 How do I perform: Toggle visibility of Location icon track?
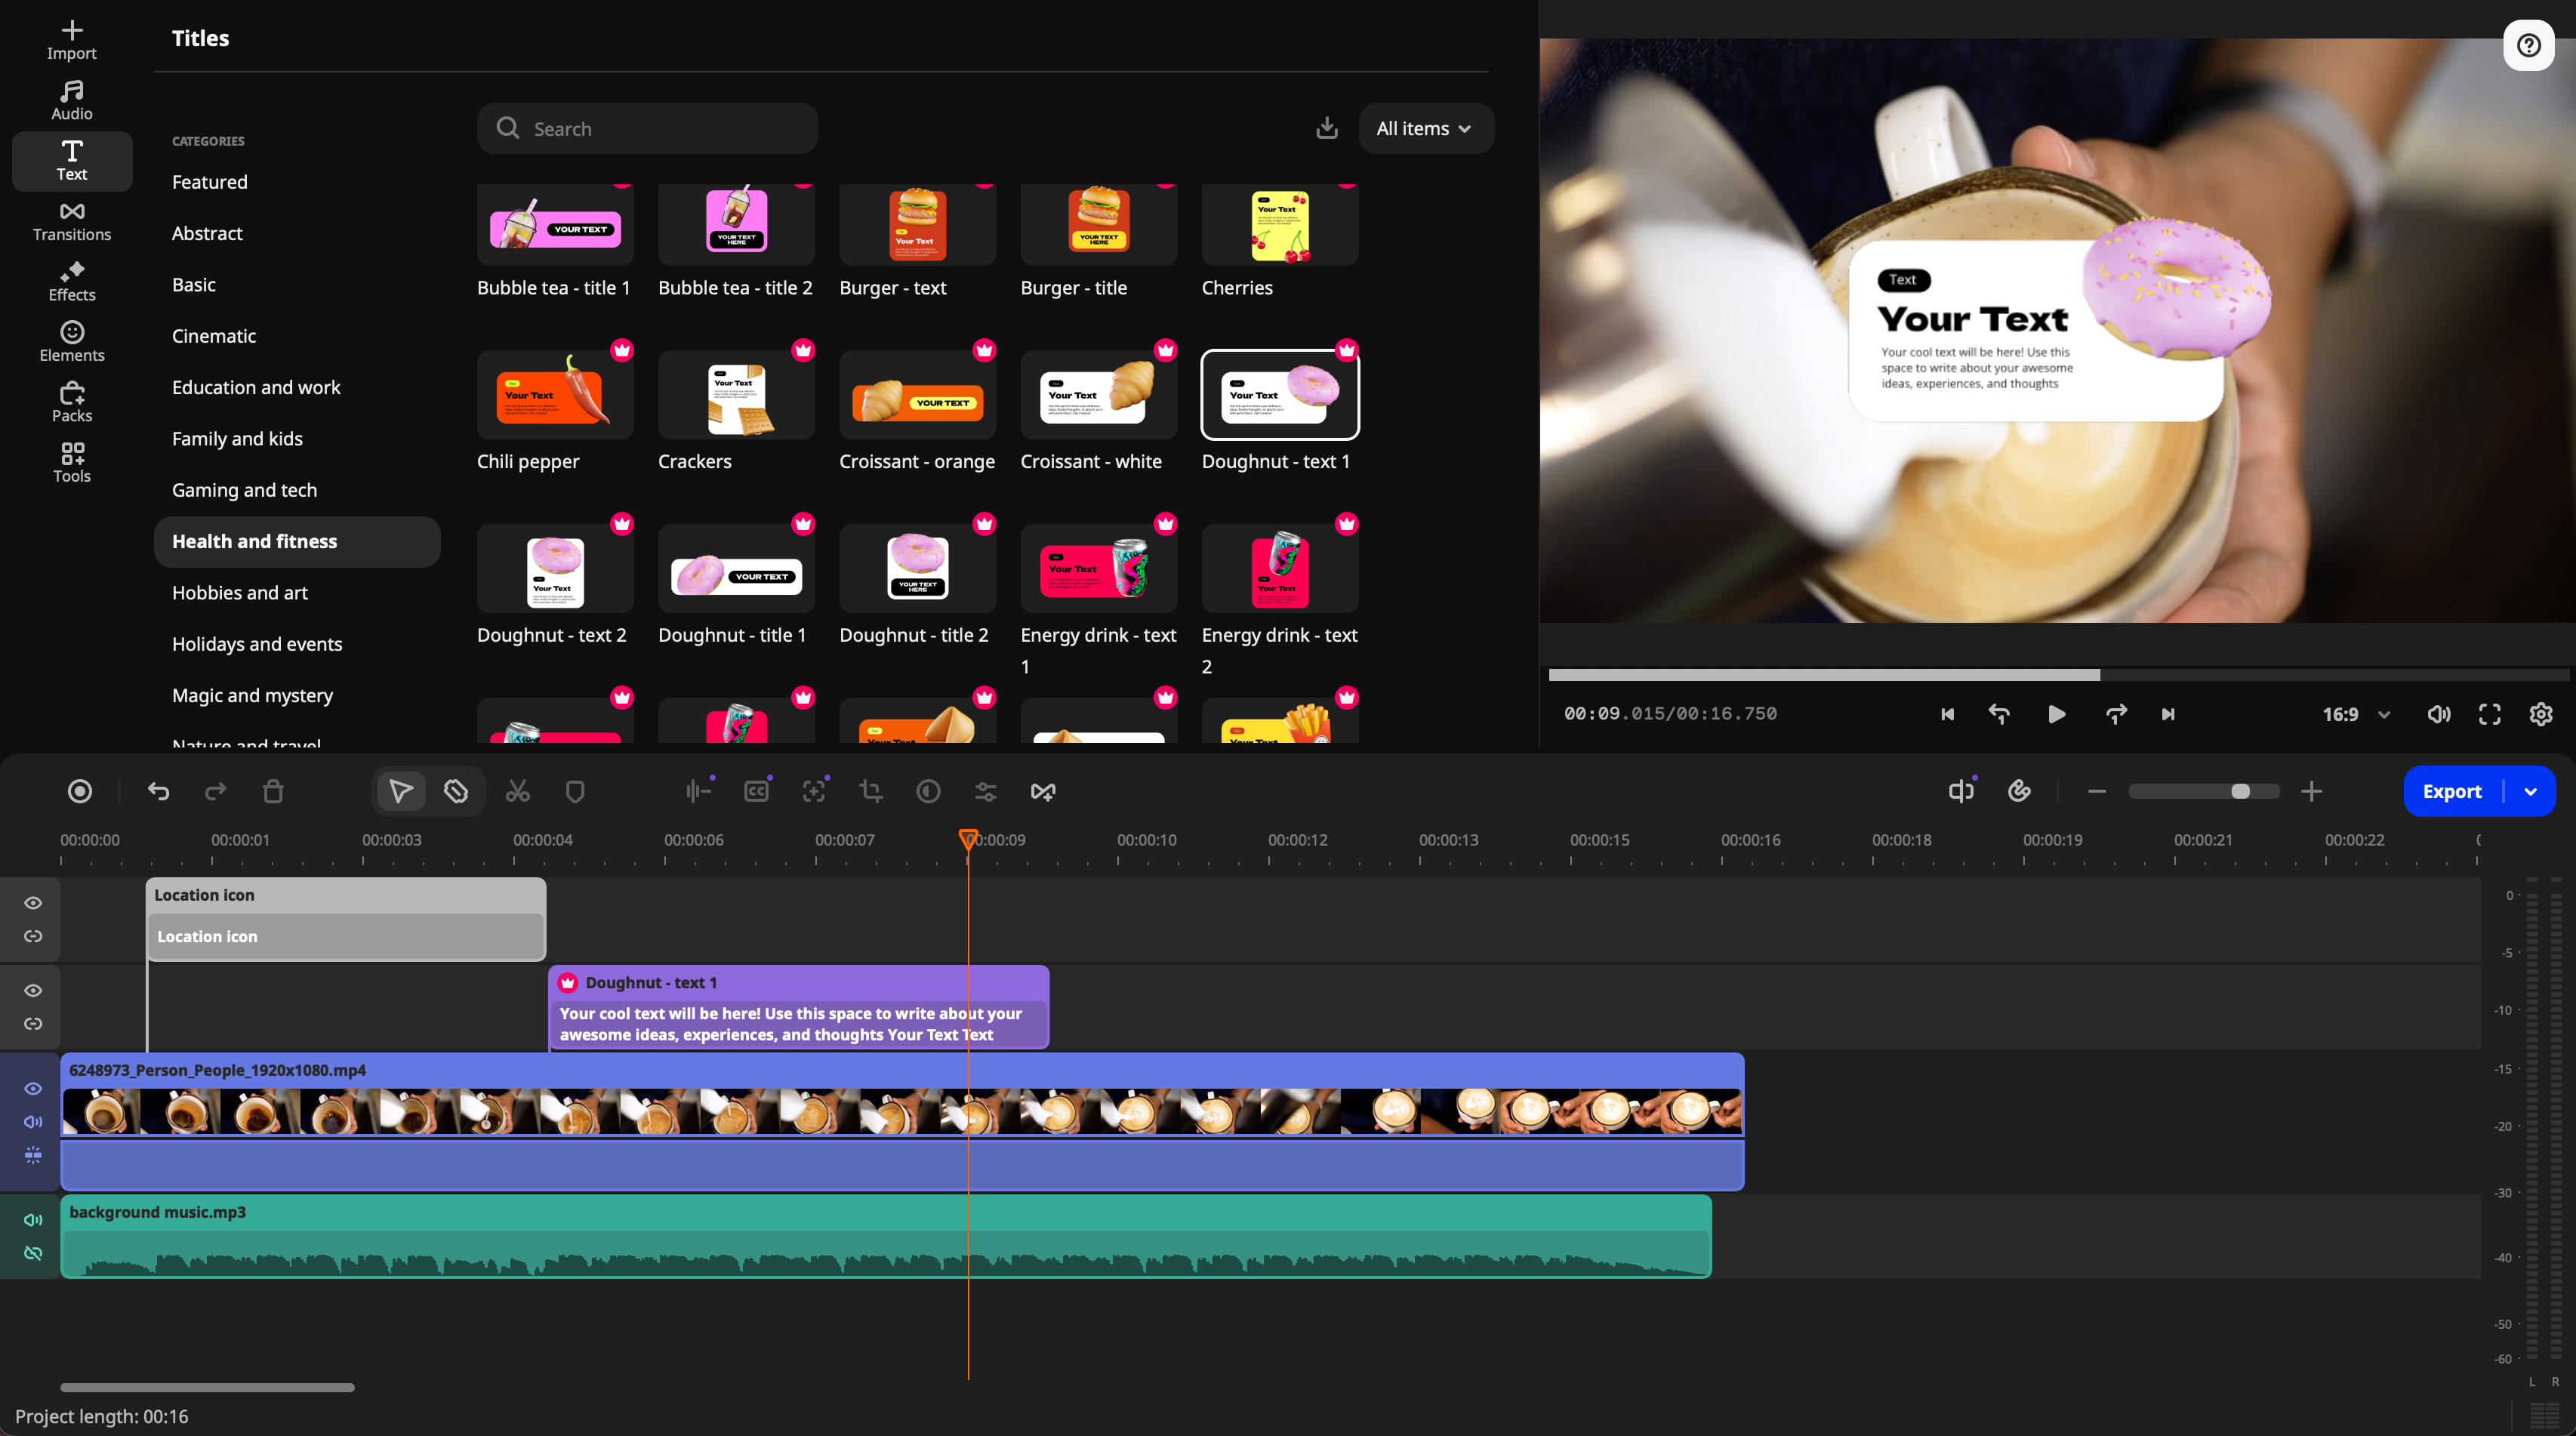pos(33,903)
